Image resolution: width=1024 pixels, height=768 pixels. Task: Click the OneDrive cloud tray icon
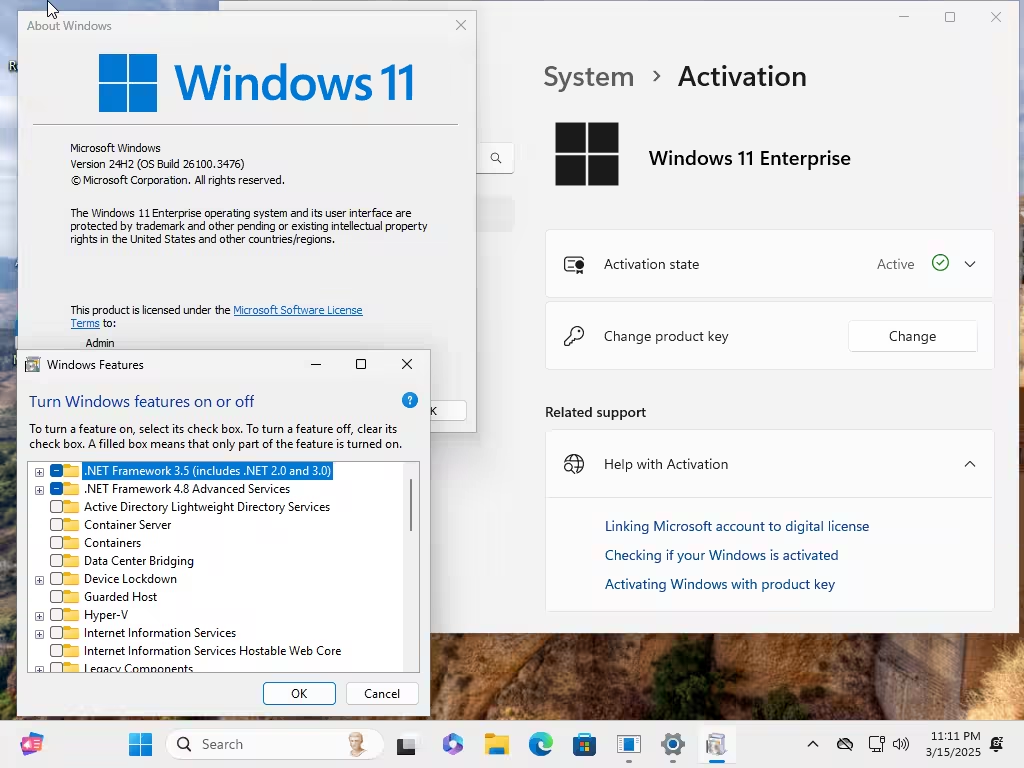click(x=845, y=744)
